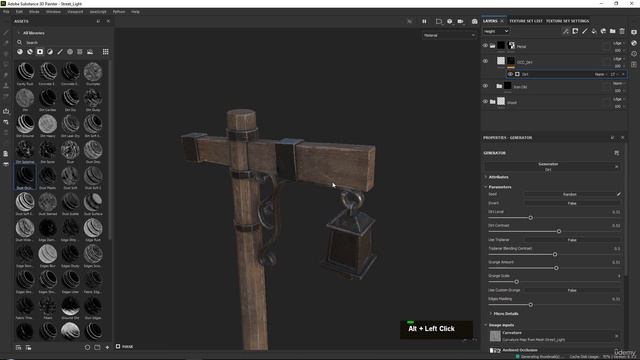Open camera settings icon in viewport toolbar
Screen dimensions: 640x360
(460, 21)
